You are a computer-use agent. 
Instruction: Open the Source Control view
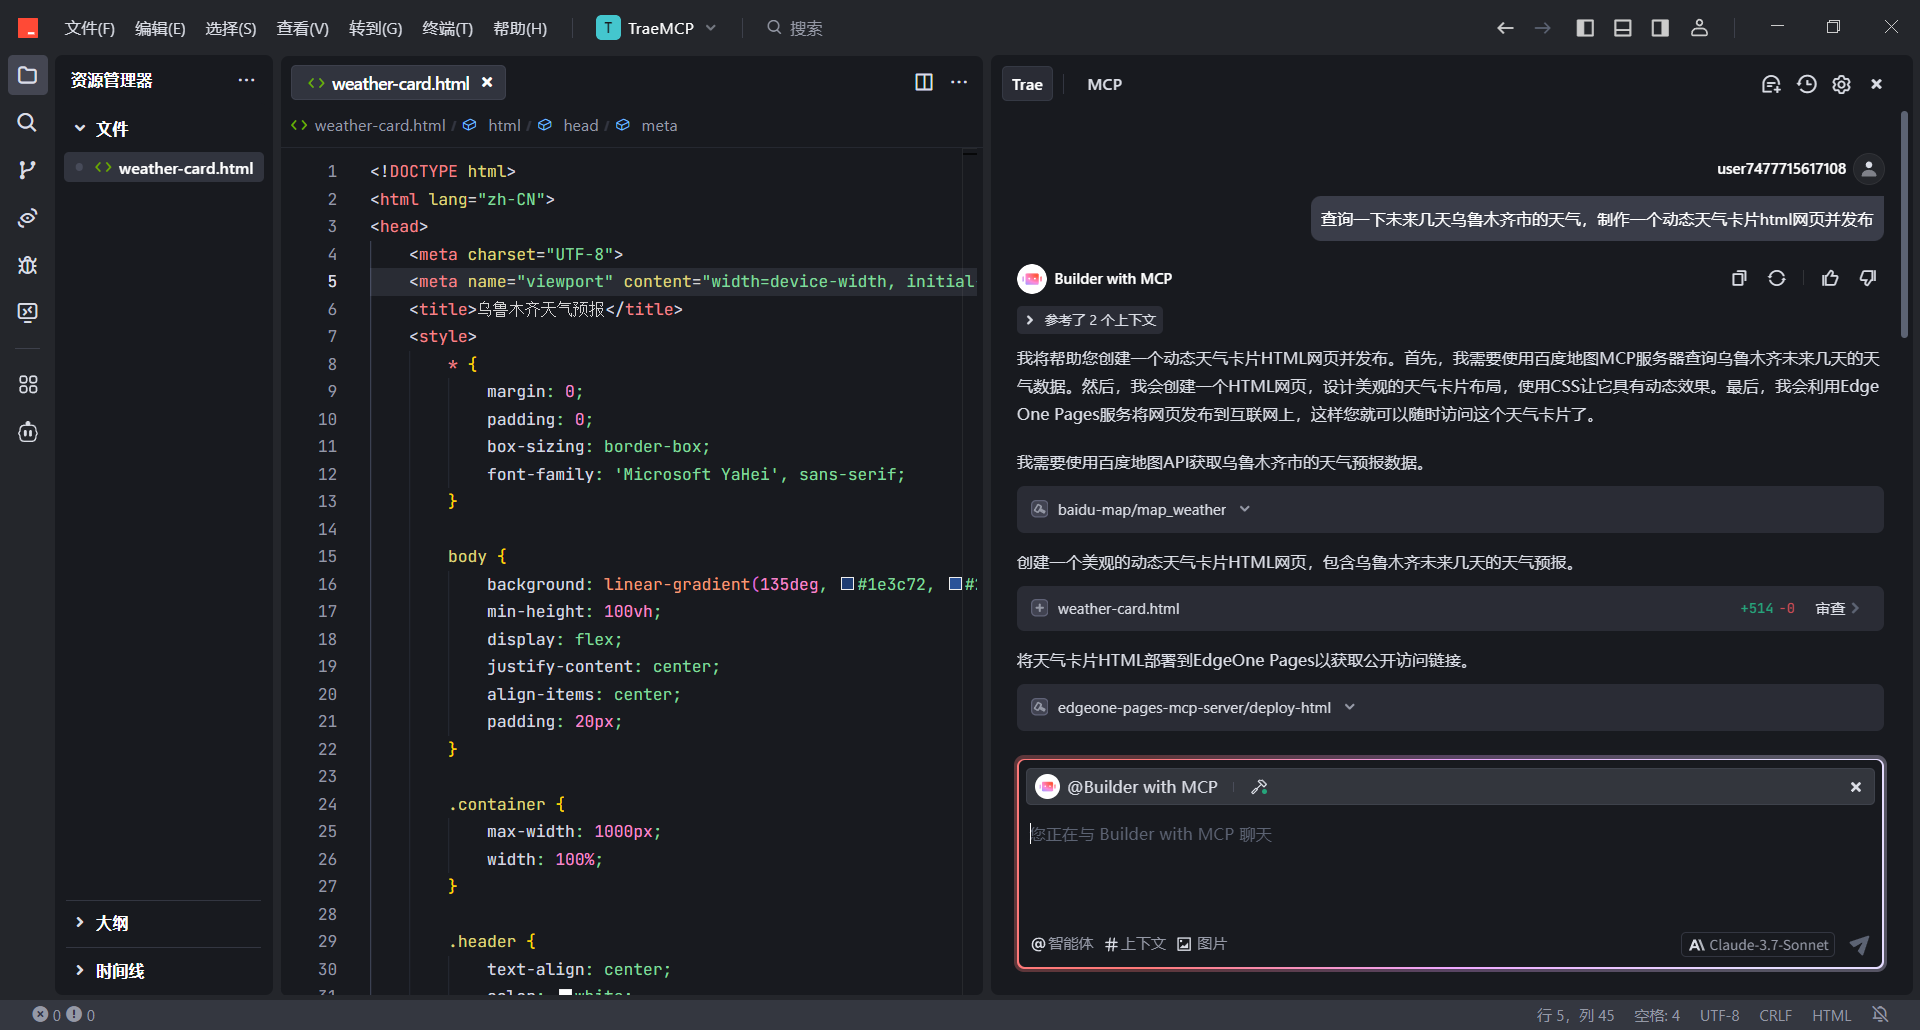[27, 170]
